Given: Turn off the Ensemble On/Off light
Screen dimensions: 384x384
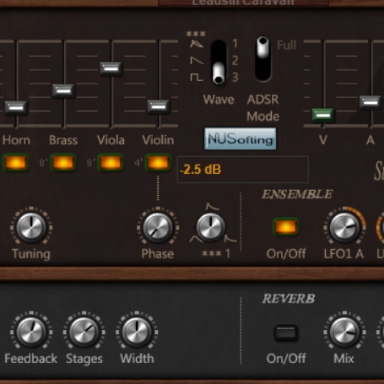Looking at the screenshot, I should coord(286,227).
